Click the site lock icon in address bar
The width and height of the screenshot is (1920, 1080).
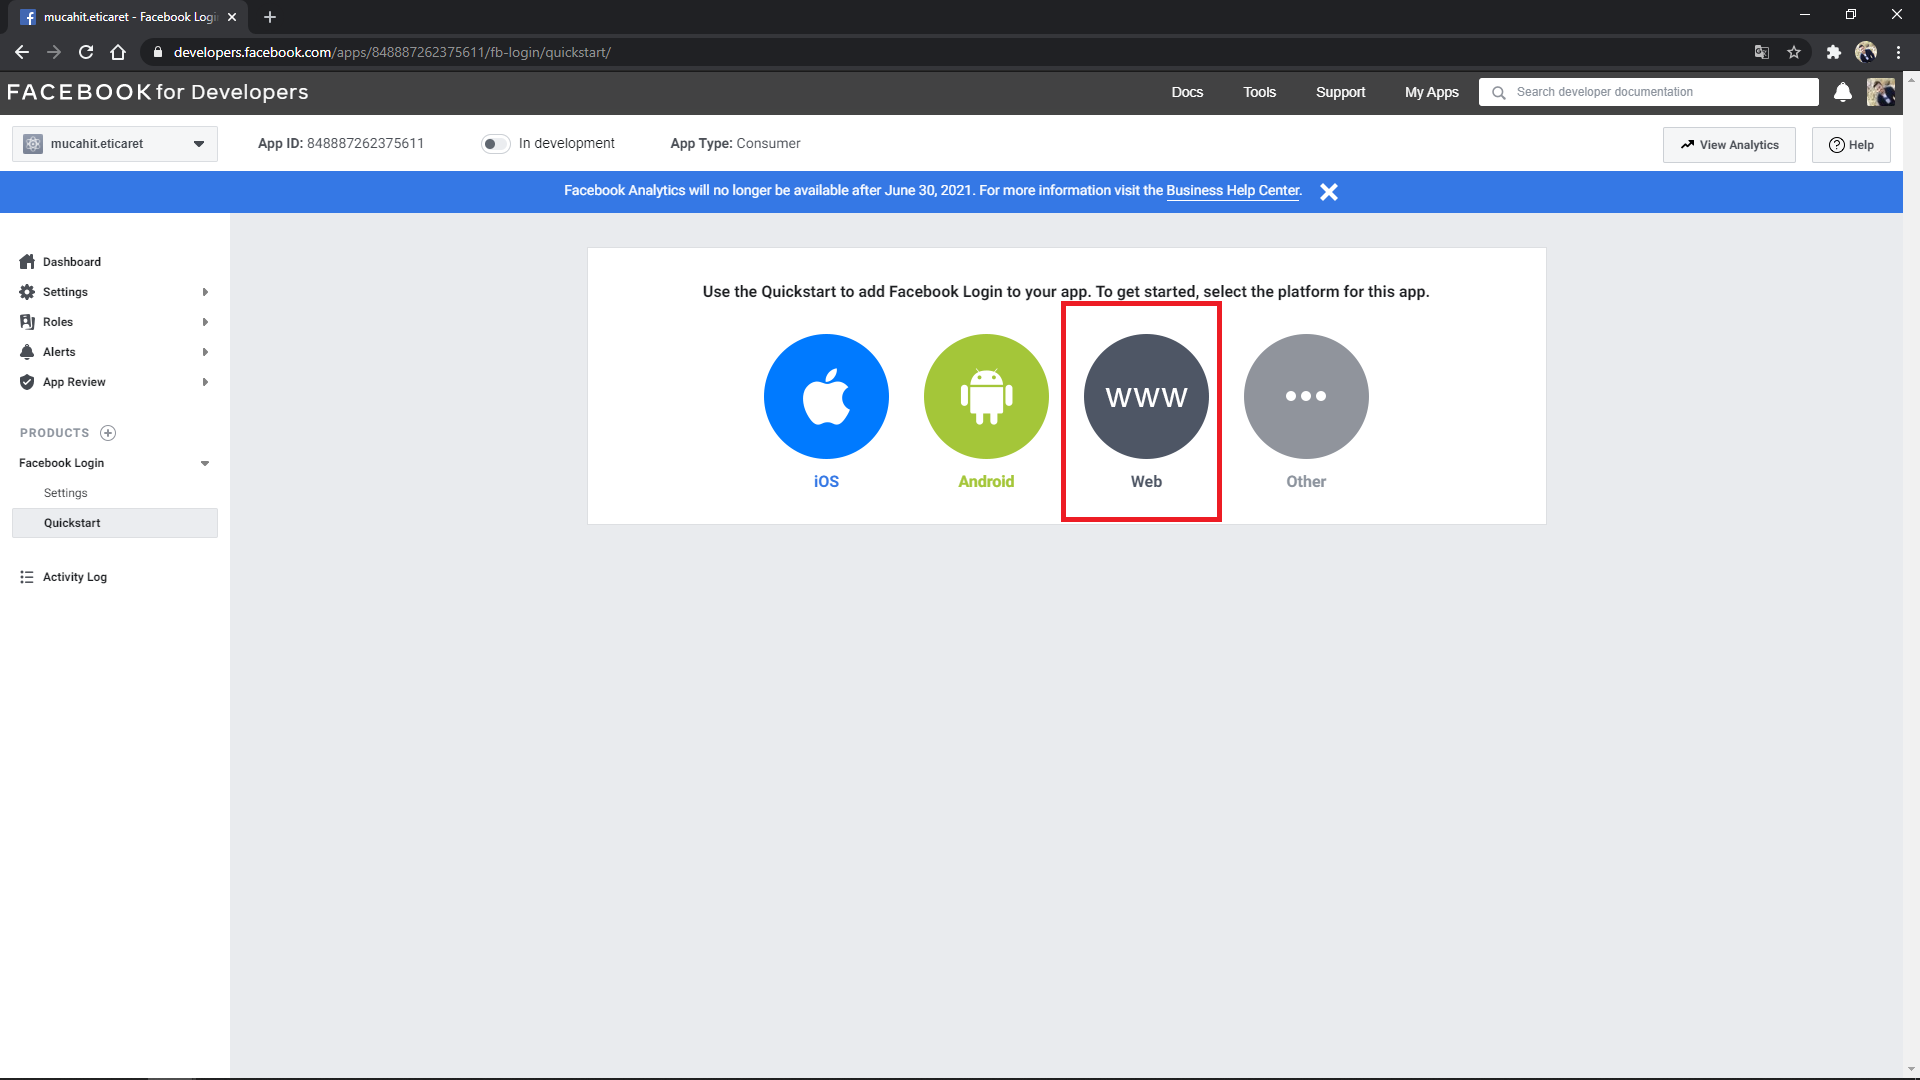(157, 52)
